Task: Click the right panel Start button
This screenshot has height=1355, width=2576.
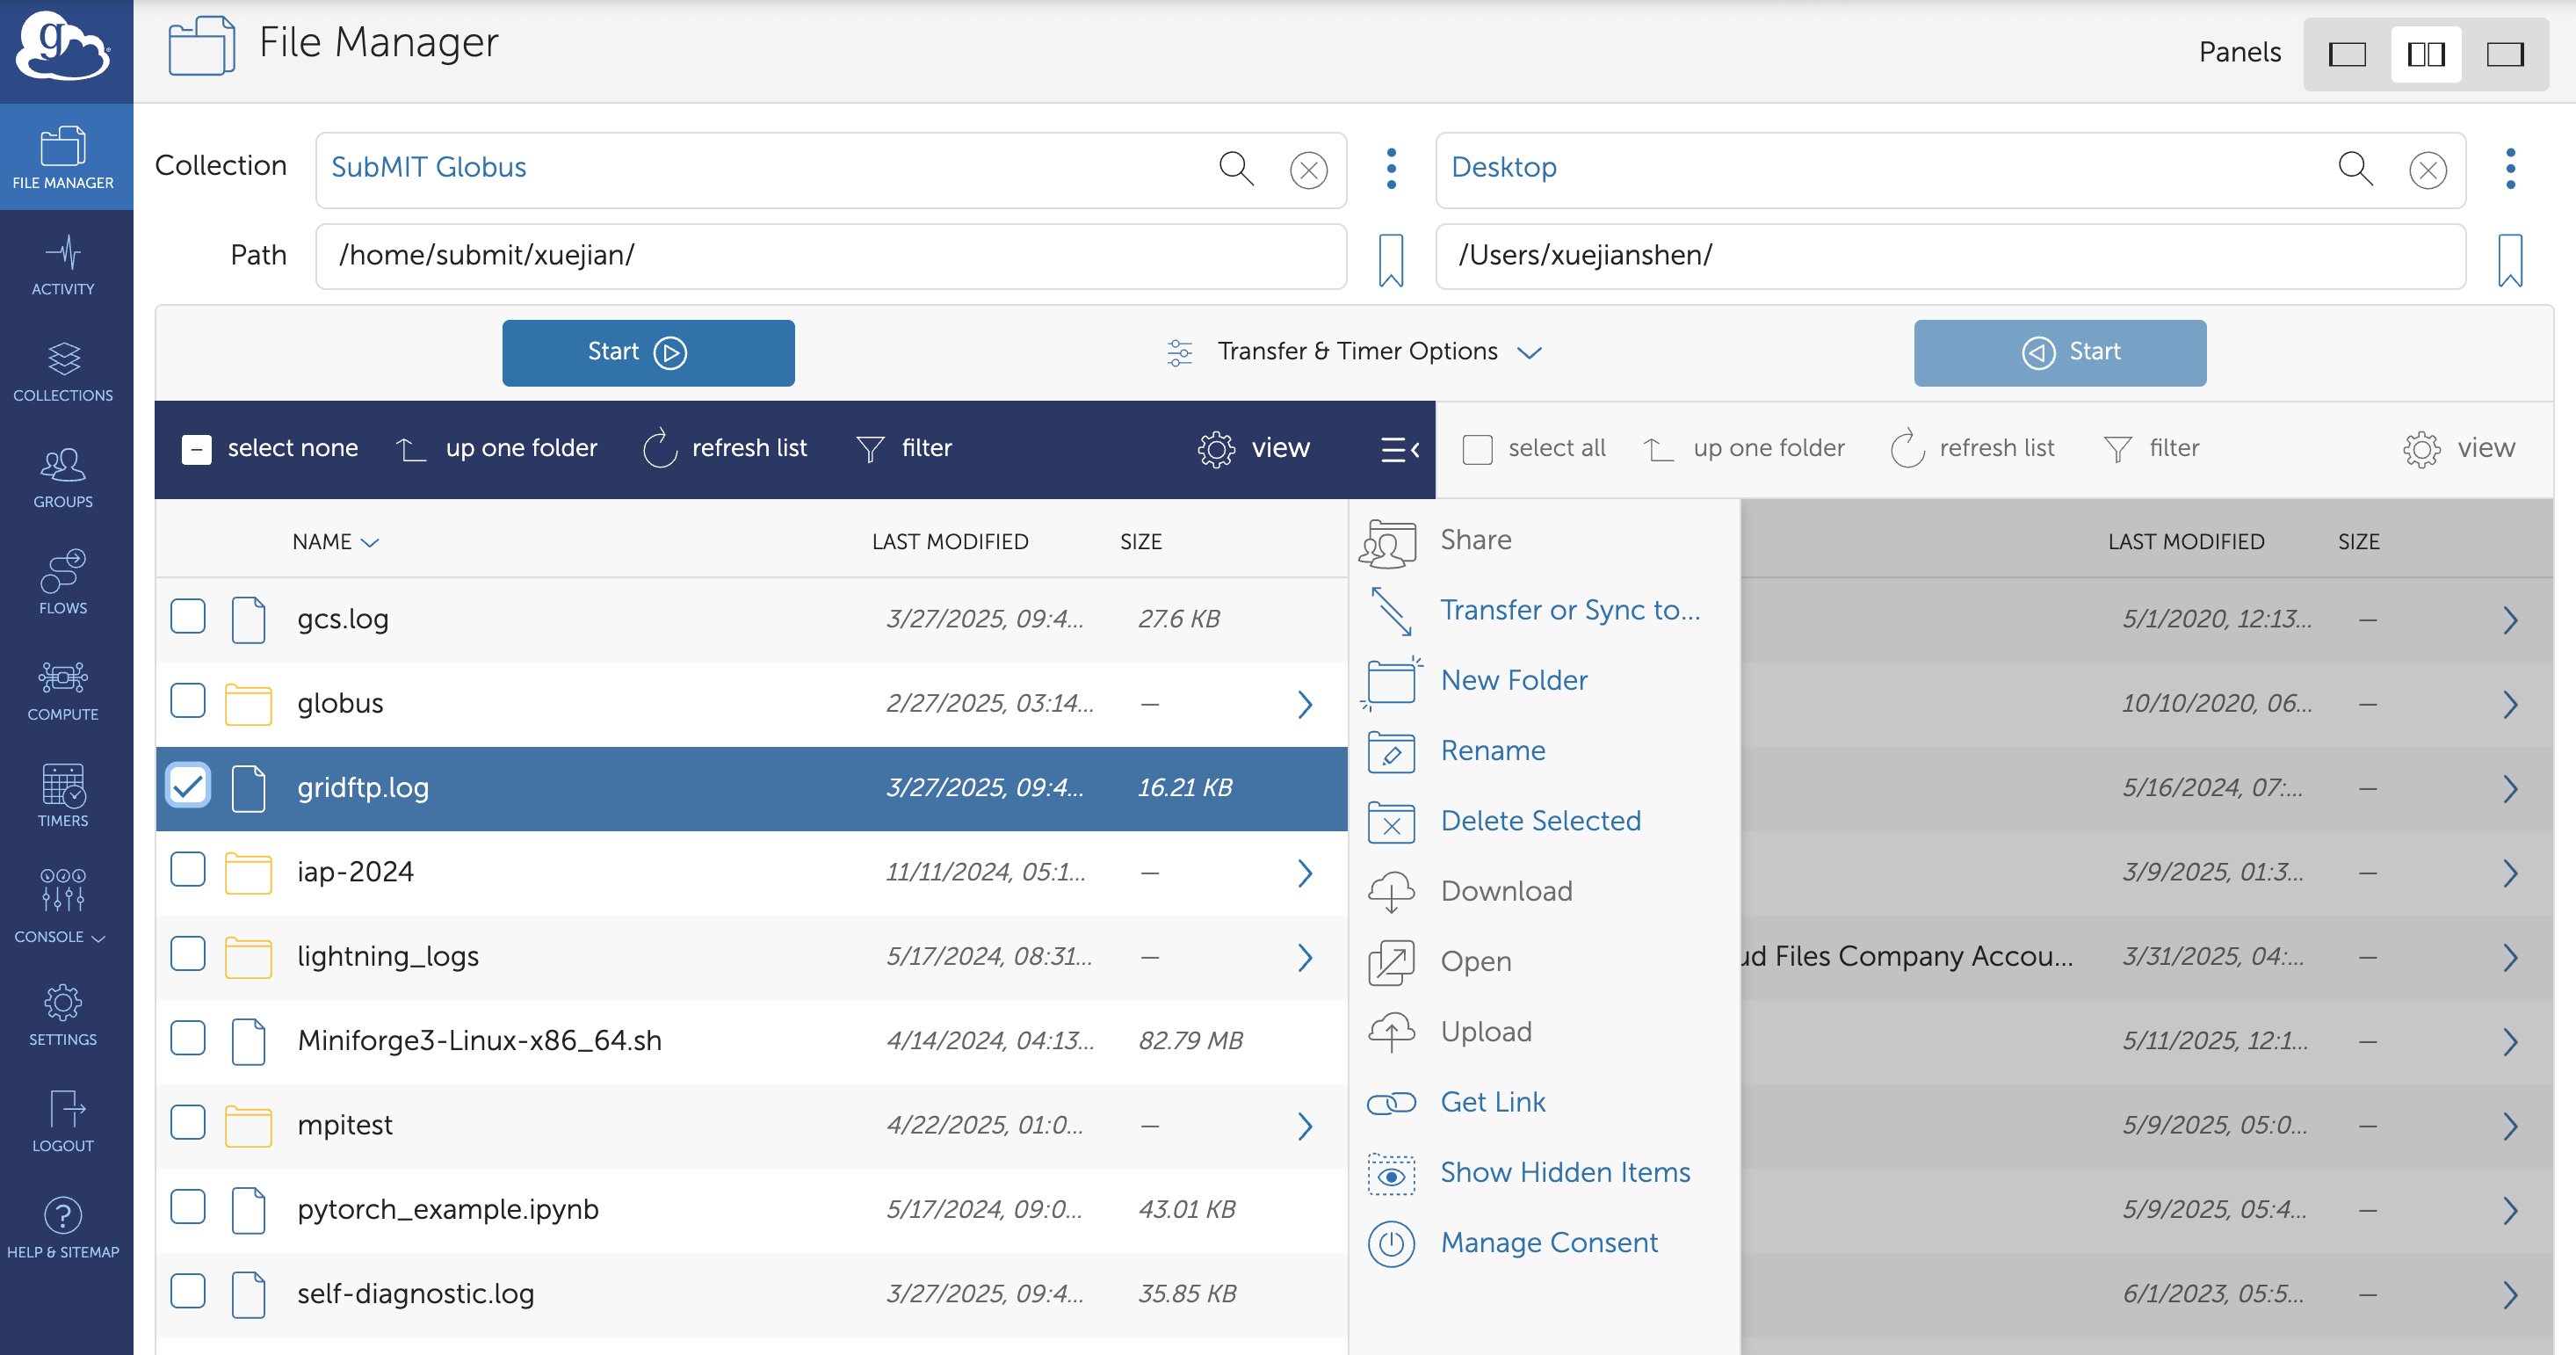Action: [2059, 353]
